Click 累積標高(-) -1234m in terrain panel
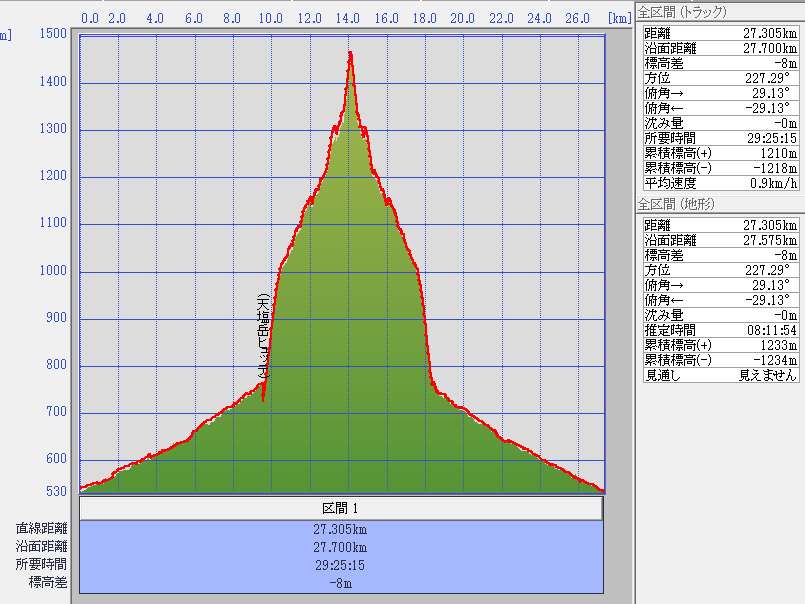805x604 pixels. (720, 359)
